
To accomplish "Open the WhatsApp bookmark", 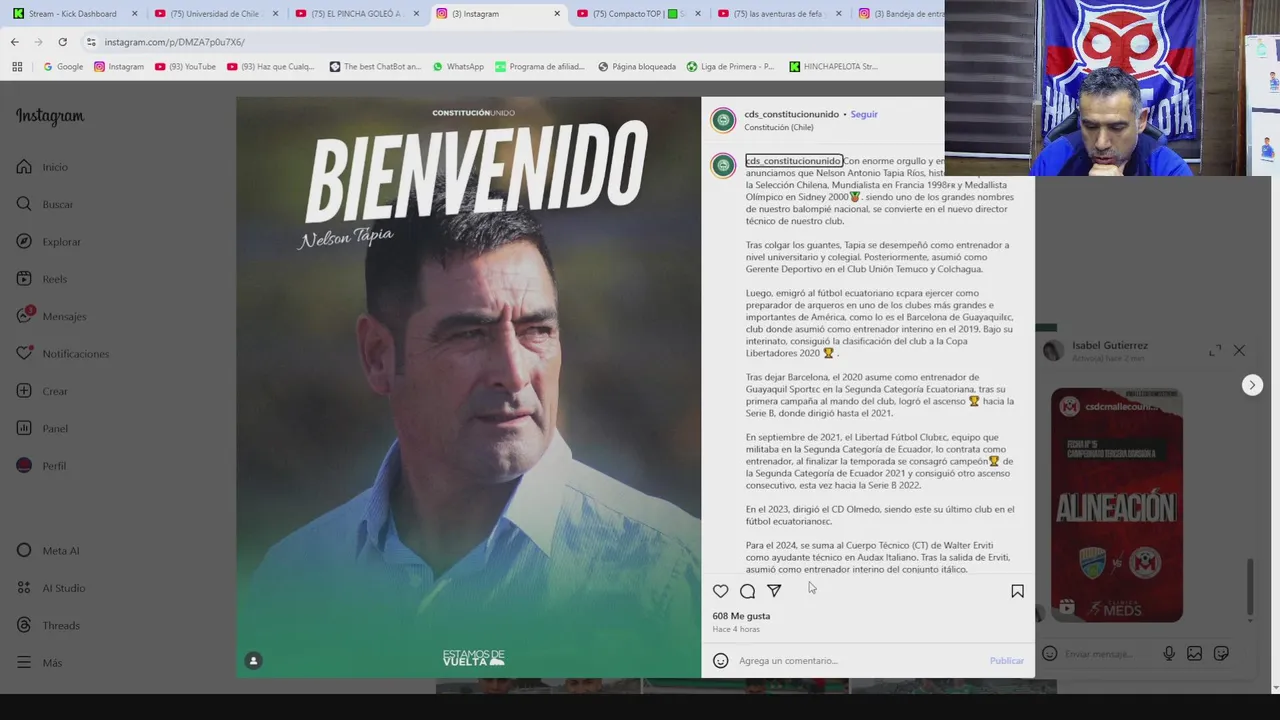I will [458, 67].
